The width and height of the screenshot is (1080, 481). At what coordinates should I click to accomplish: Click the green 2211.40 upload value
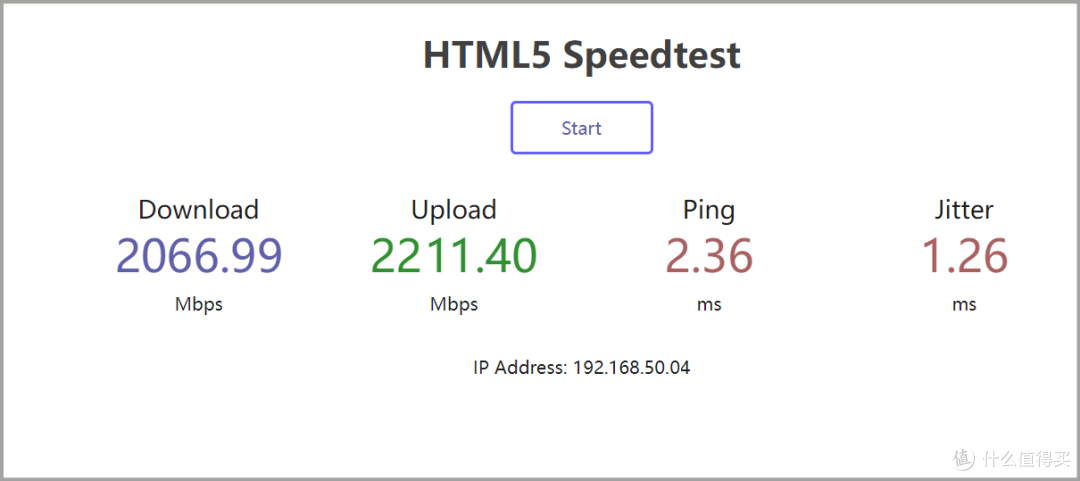pos(454,256)
